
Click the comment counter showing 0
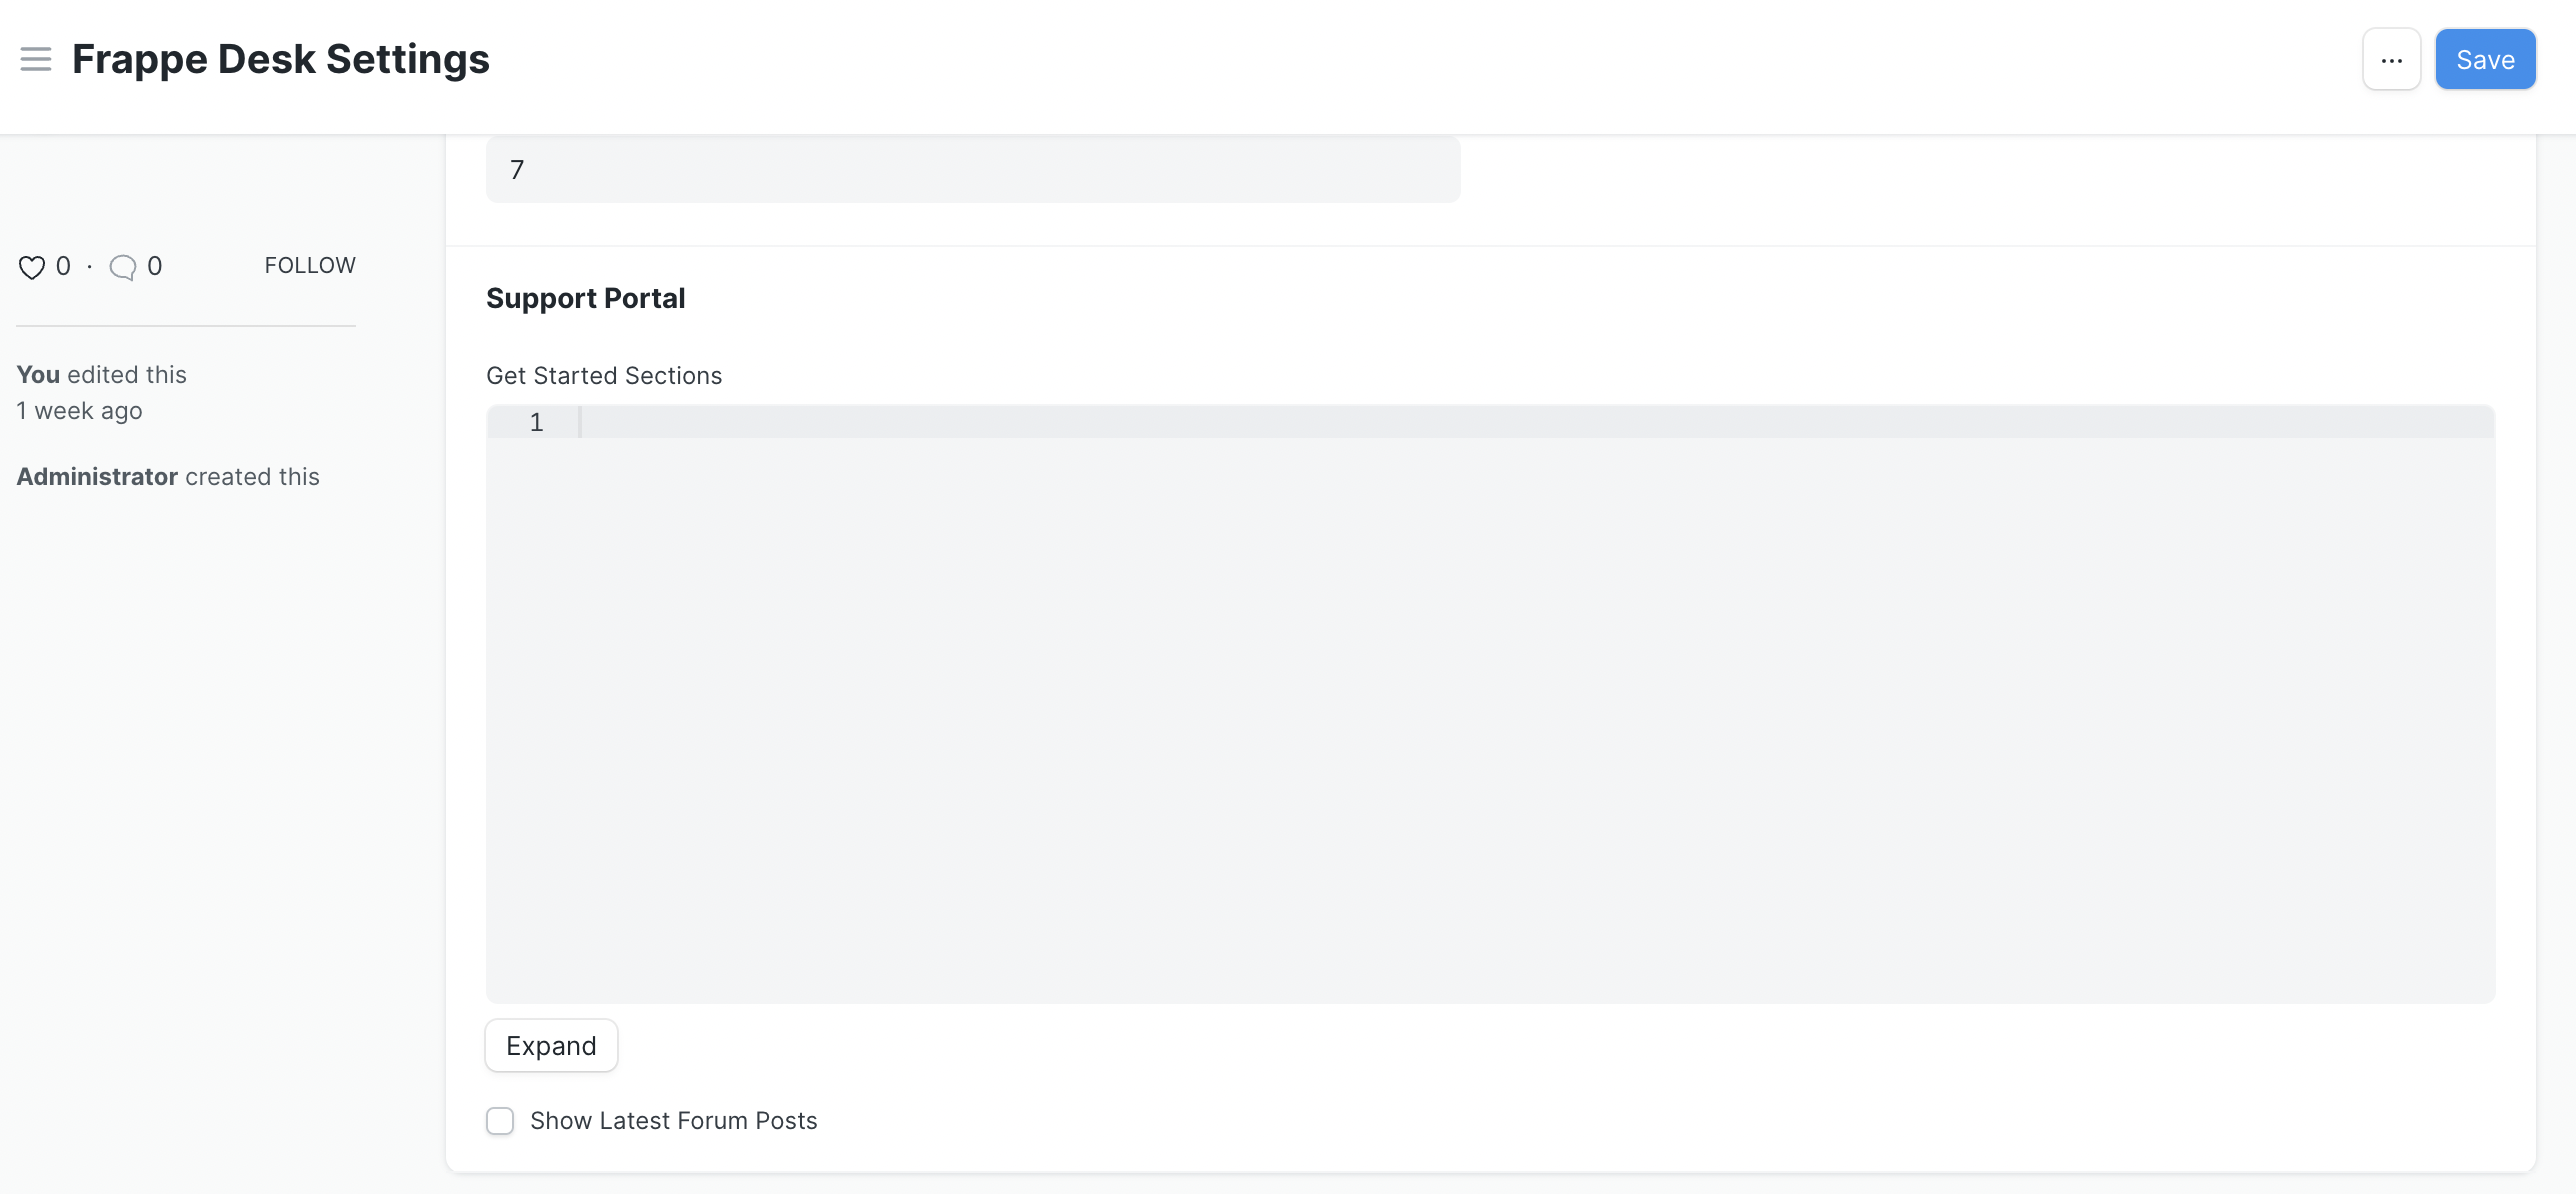coord(154,265)
